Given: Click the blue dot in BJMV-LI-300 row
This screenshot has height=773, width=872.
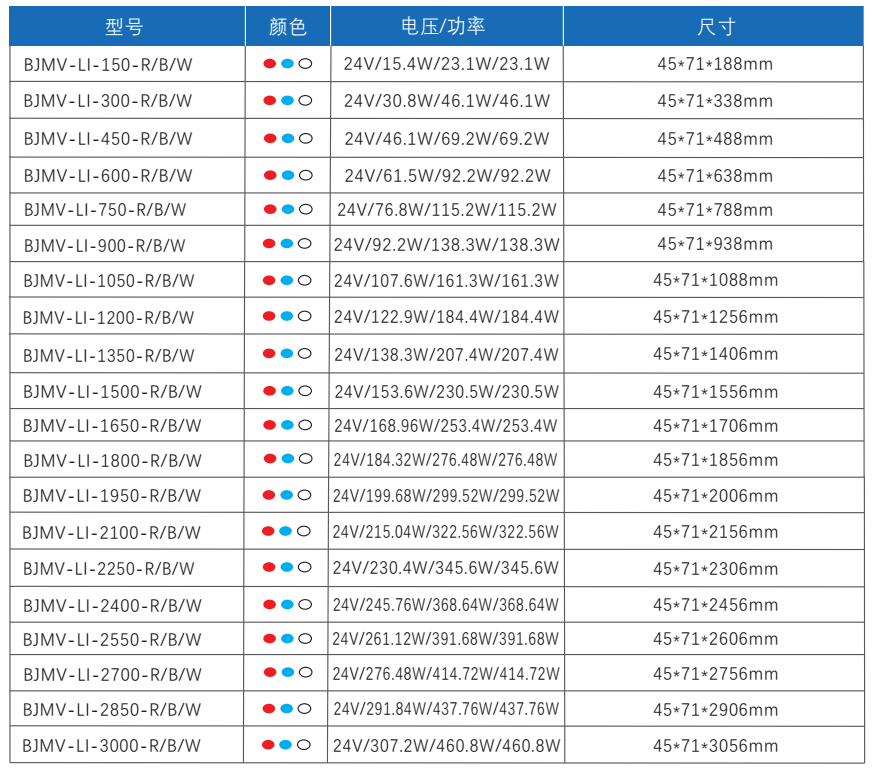Looking at the screenshot, I should (x=288, y=101).
